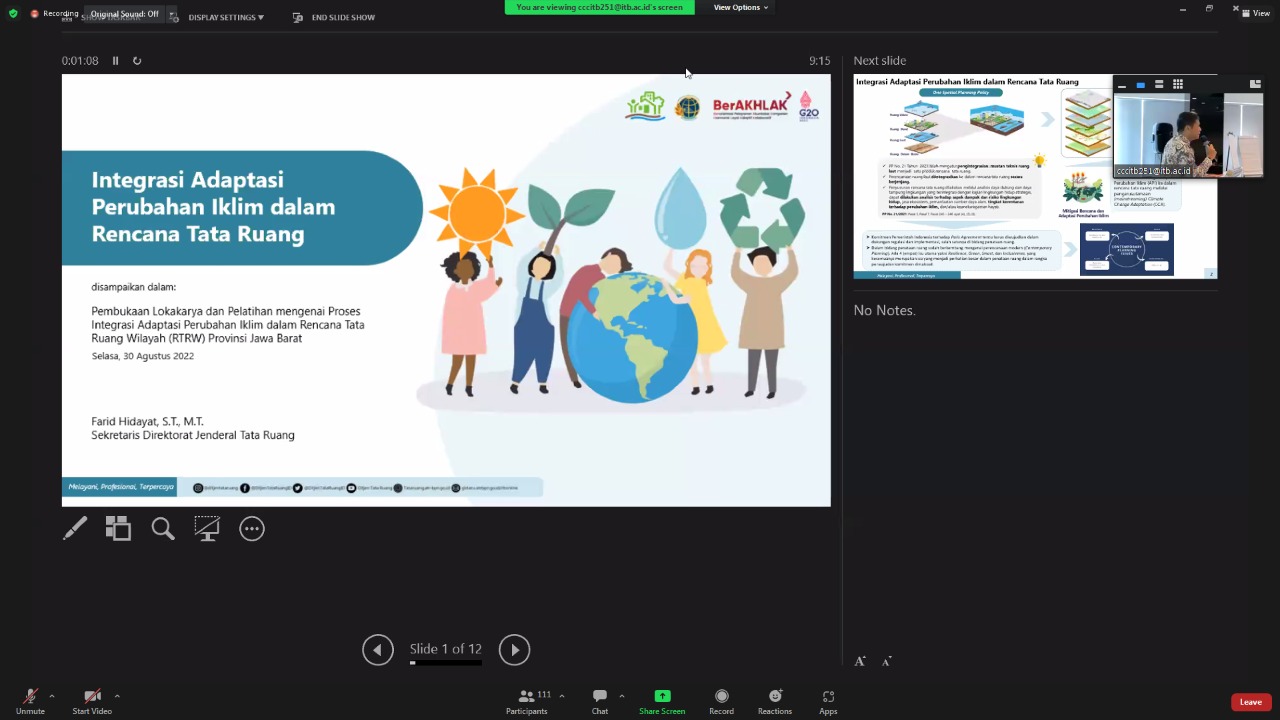Click the red Leave button
This screenshot has height=720, width=1280.
(1250, 702)
